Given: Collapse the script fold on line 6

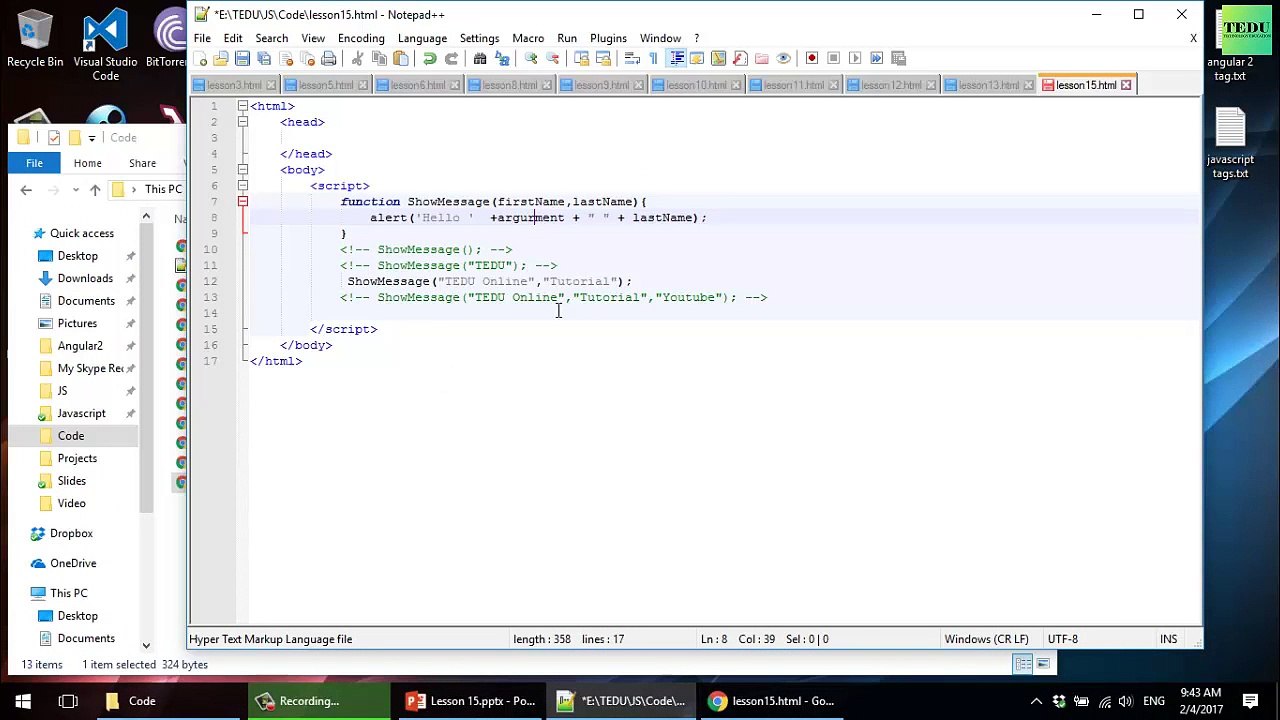Looking at the screenshot, I should pyautogui.click(x=242, y=186).
